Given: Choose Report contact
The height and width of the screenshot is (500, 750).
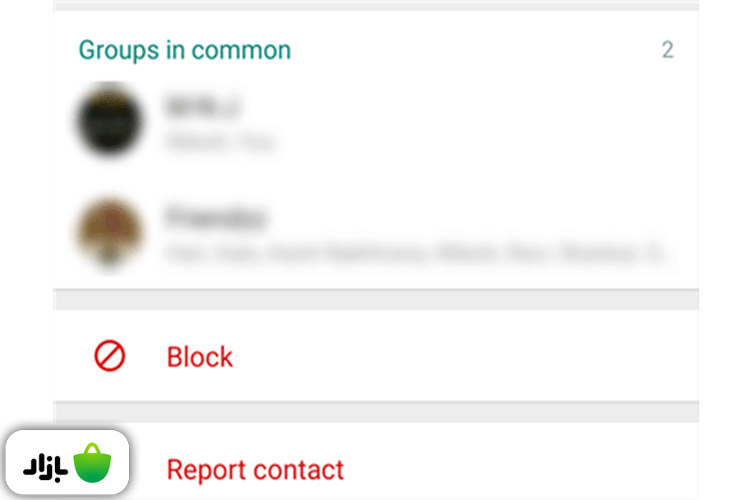Looking at the screenshot, I should [x=255, y=470].
